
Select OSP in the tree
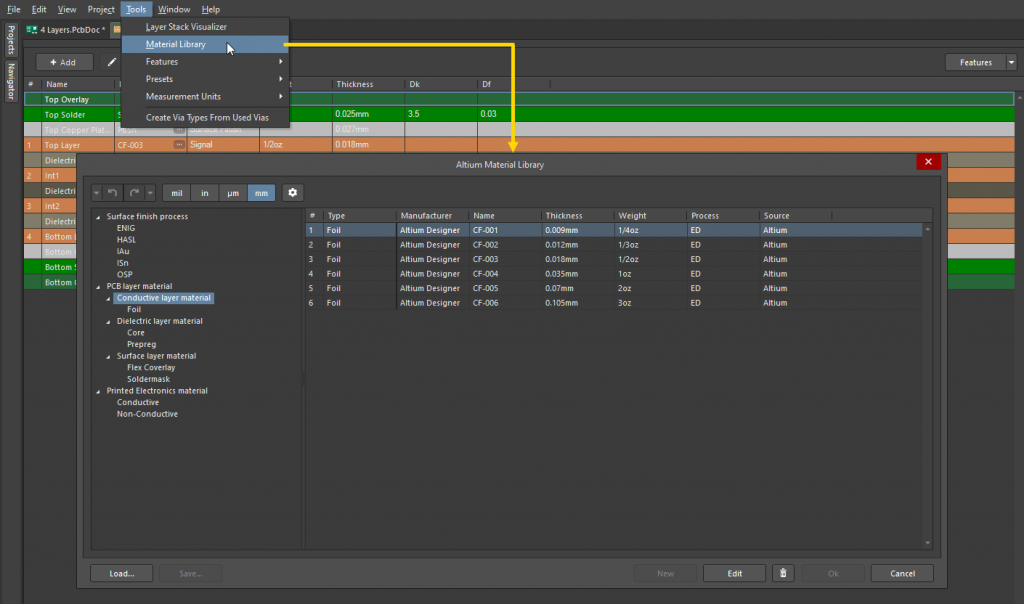(x=124, y=274)
